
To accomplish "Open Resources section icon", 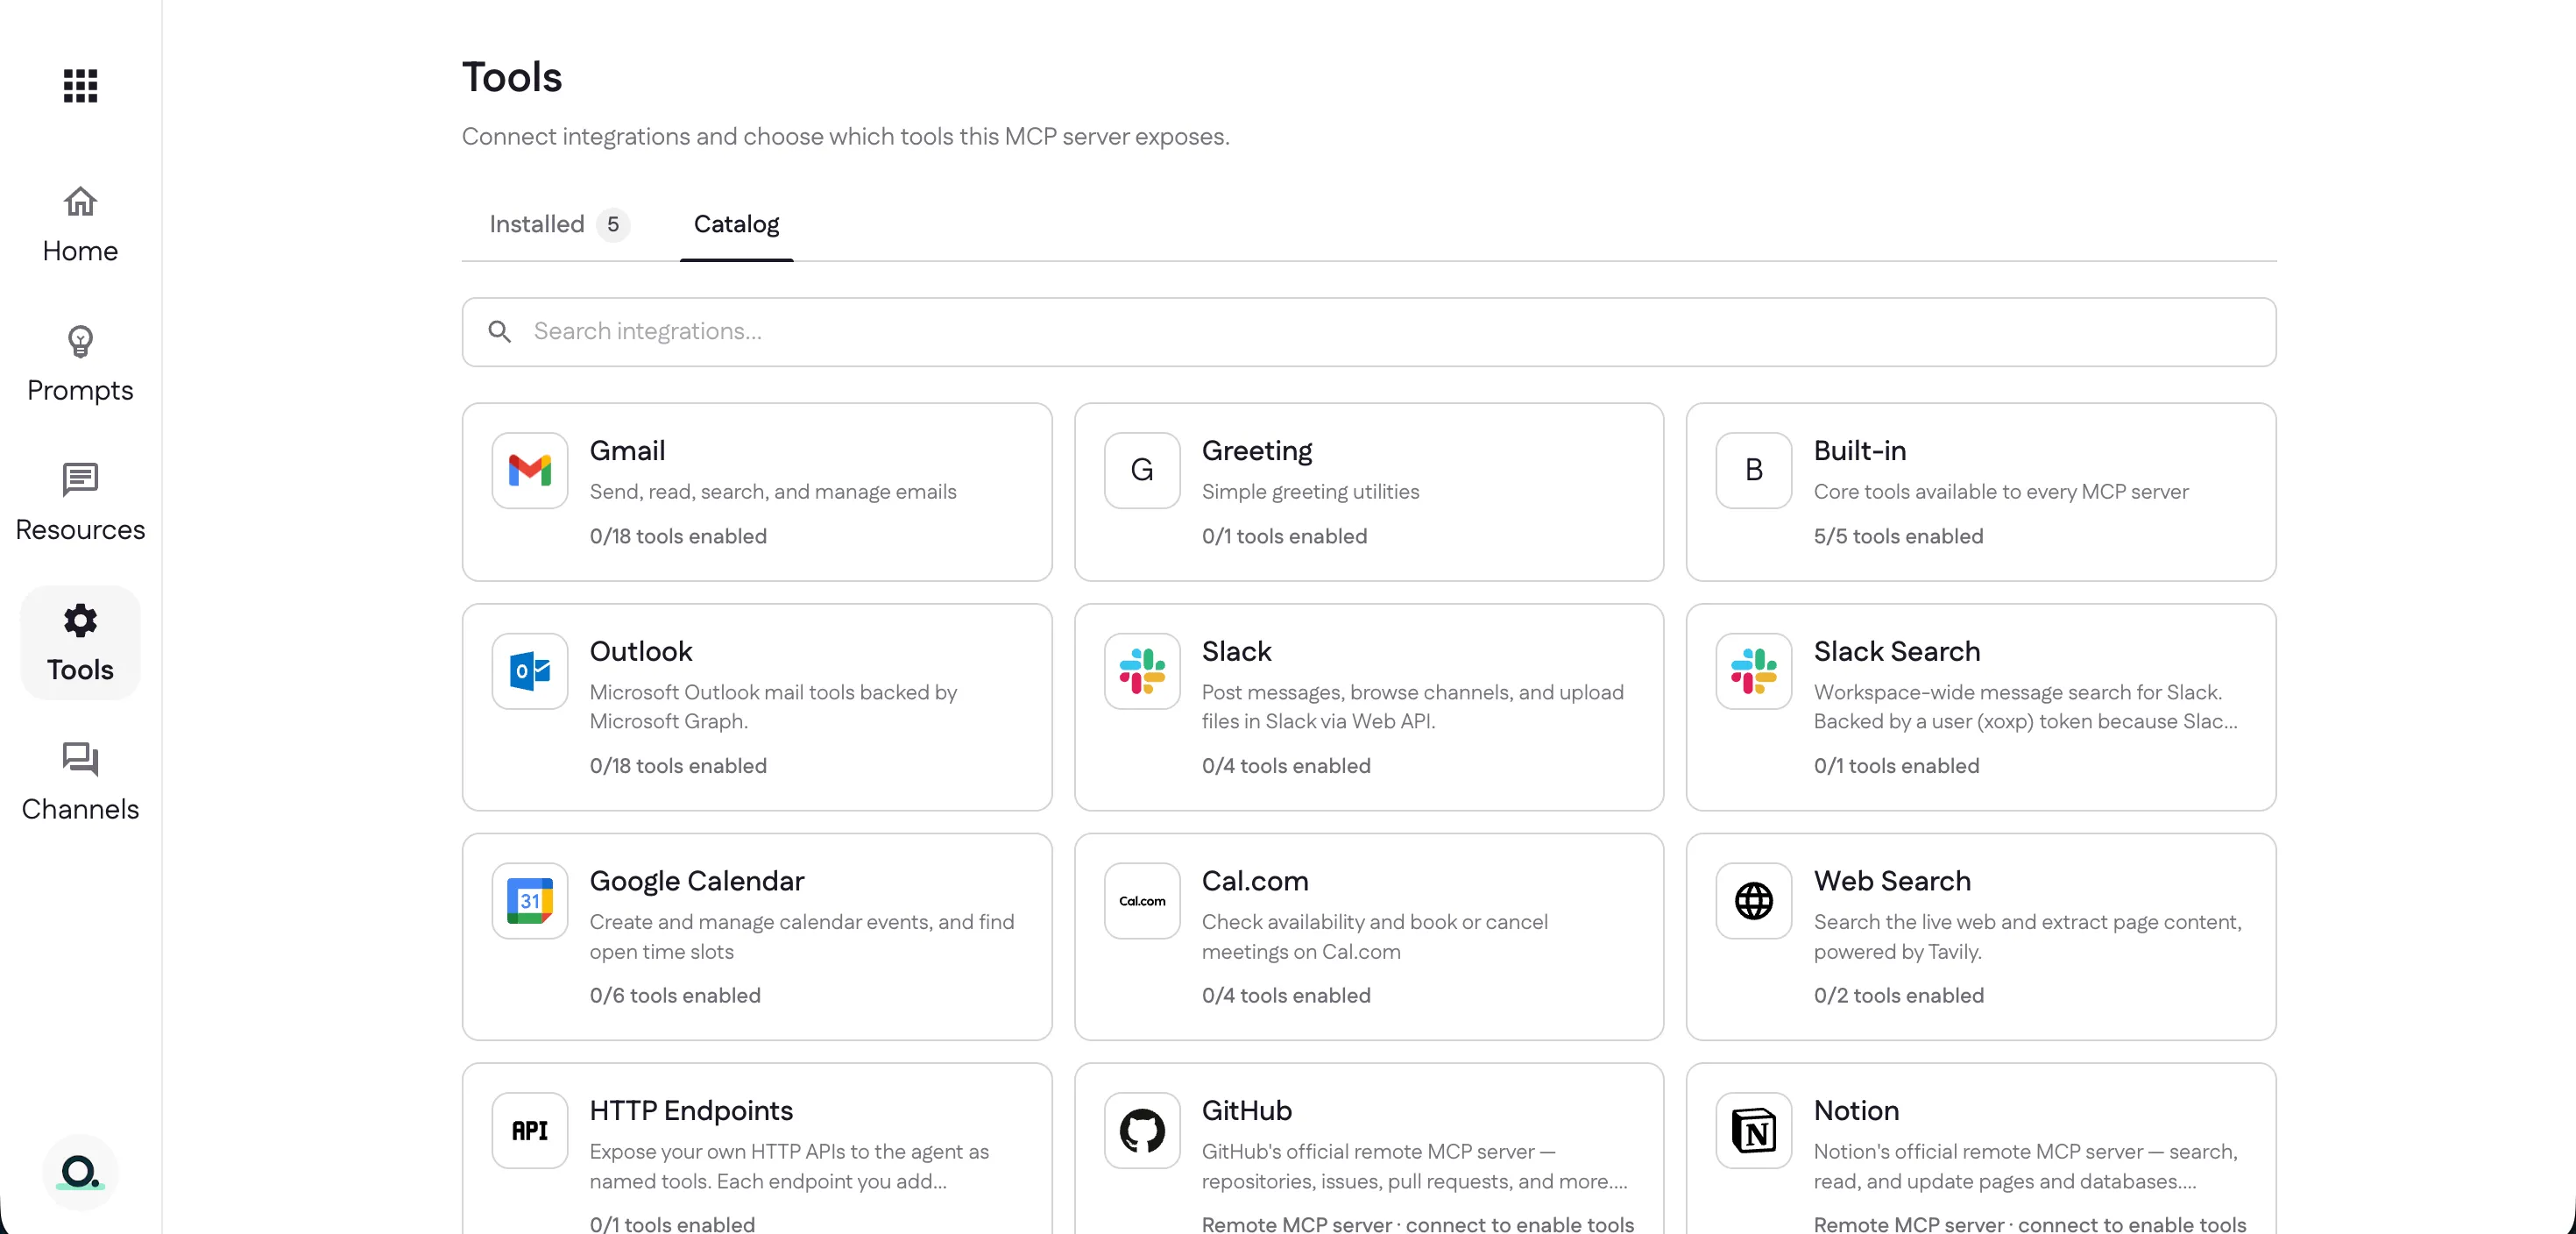I will click(x=80, y=480).
